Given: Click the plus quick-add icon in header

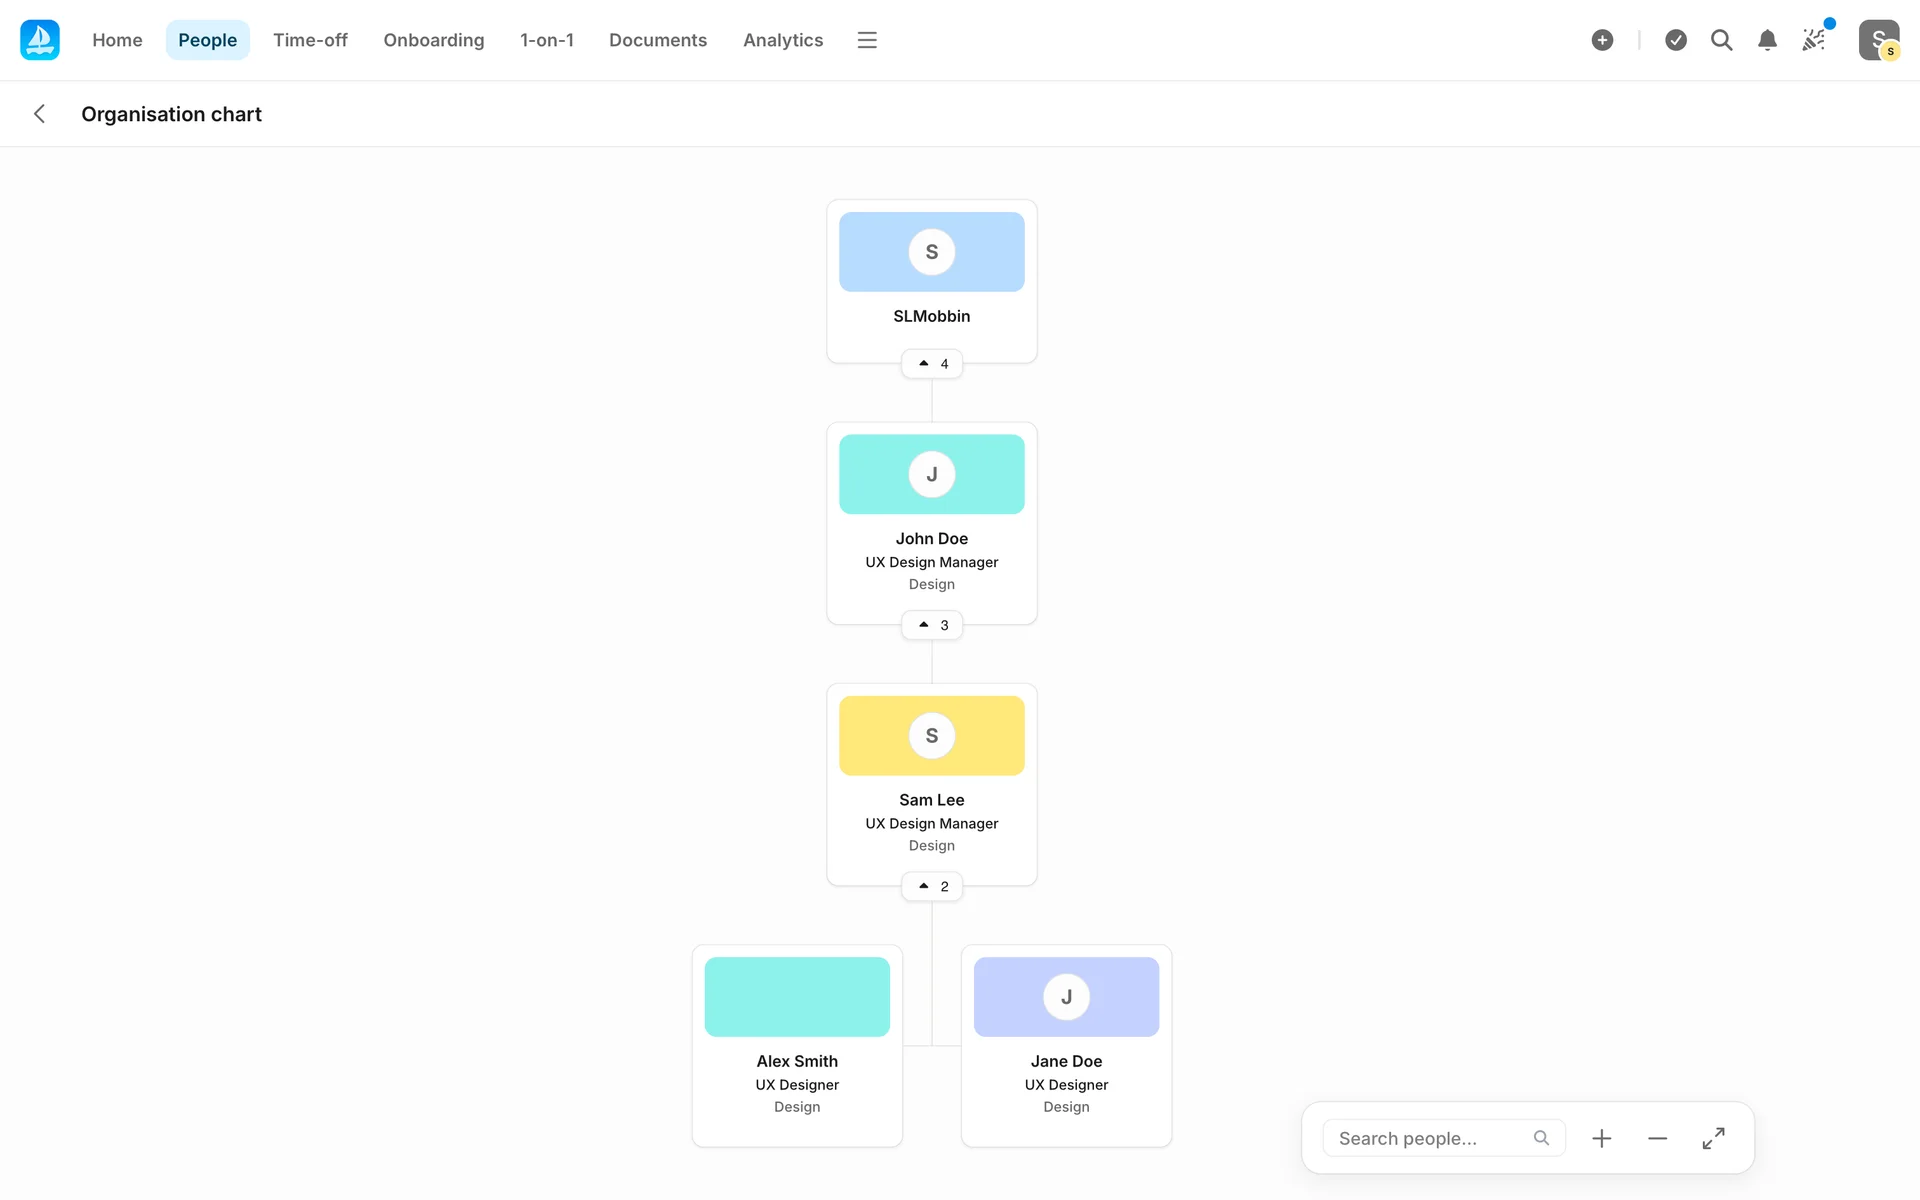Looking at the screenshot, I should (1602, 40).
